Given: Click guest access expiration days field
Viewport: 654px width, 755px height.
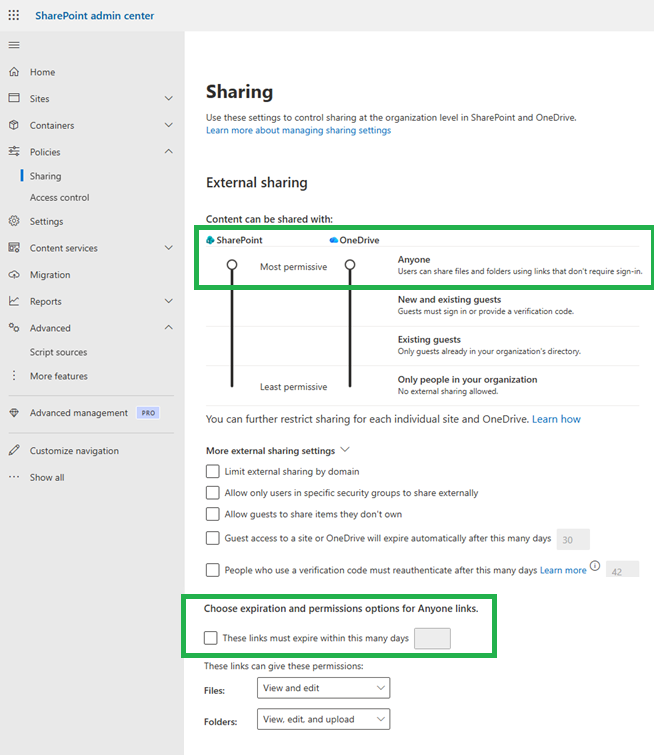Looking at the screenshot, I should tap(573, 539).
